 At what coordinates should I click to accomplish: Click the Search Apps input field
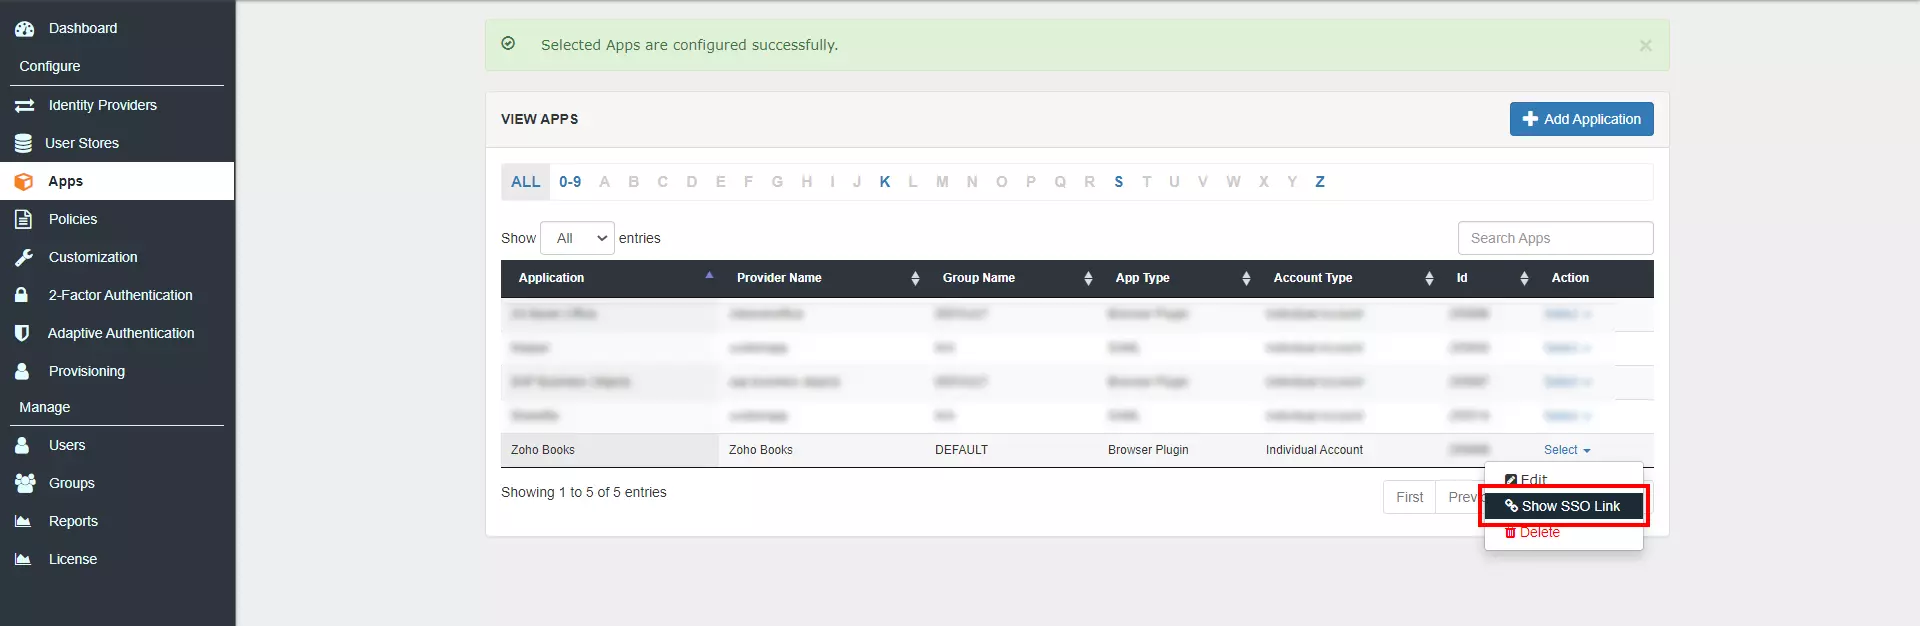(x=1555, y=238)
